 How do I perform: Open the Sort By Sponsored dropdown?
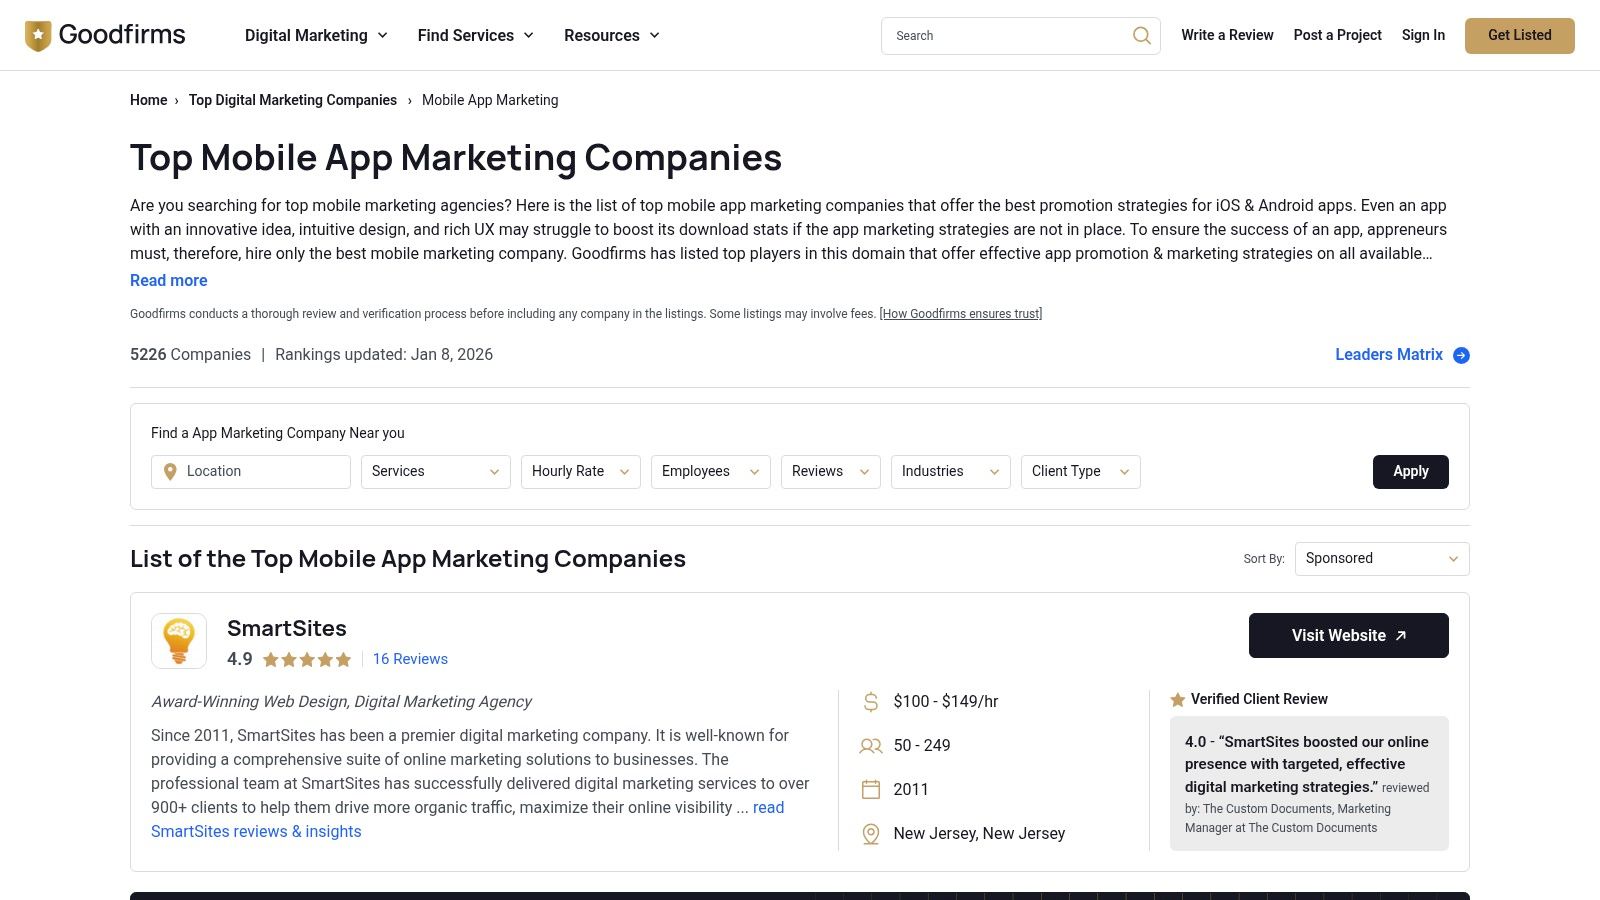point(1381,559)
